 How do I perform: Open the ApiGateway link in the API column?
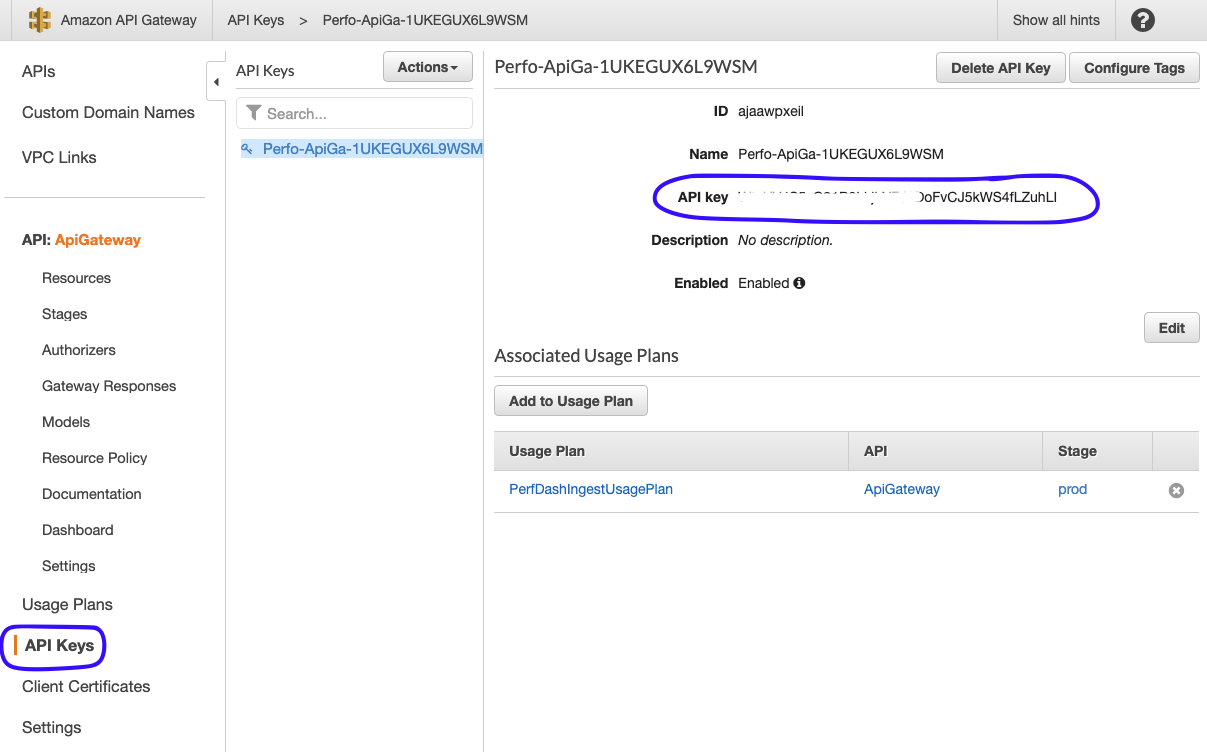(x=902, y=489)
